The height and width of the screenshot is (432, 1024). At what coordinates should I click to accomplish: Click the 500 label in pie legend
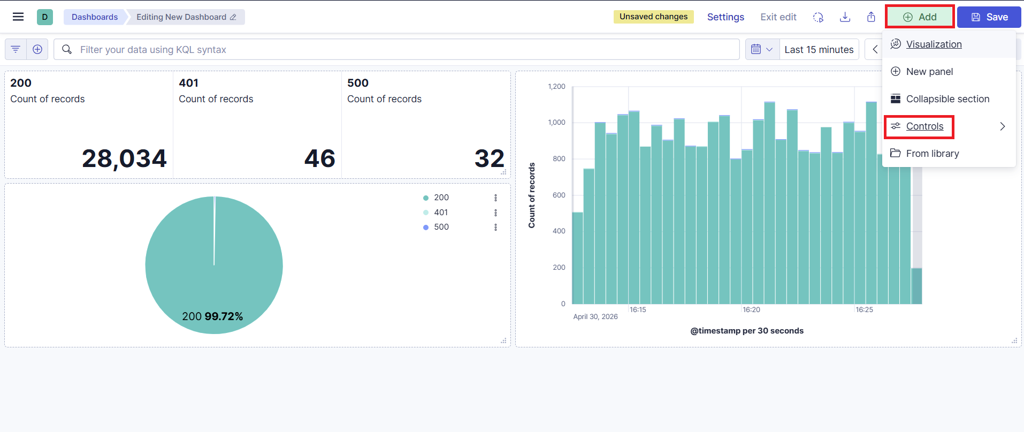tap(441, 228)
